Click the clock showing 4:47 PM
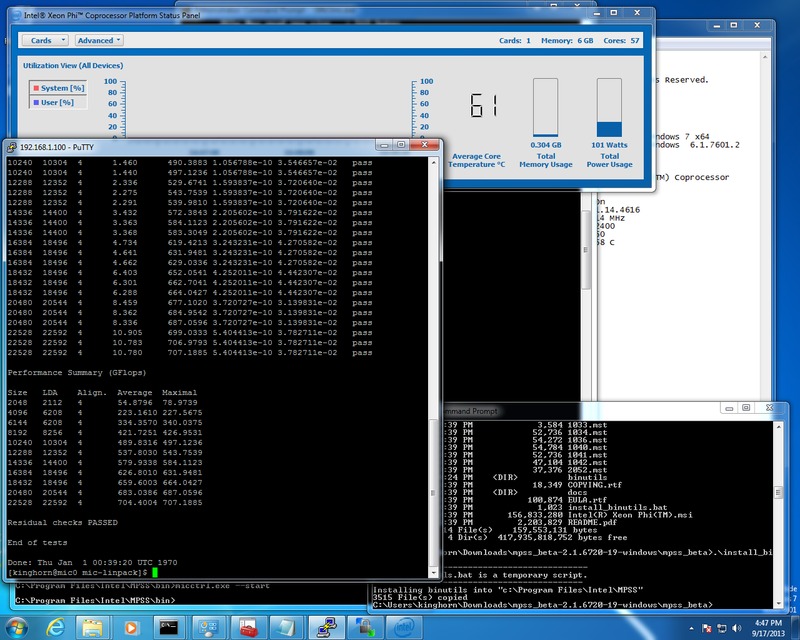 [x=767, y=625]
